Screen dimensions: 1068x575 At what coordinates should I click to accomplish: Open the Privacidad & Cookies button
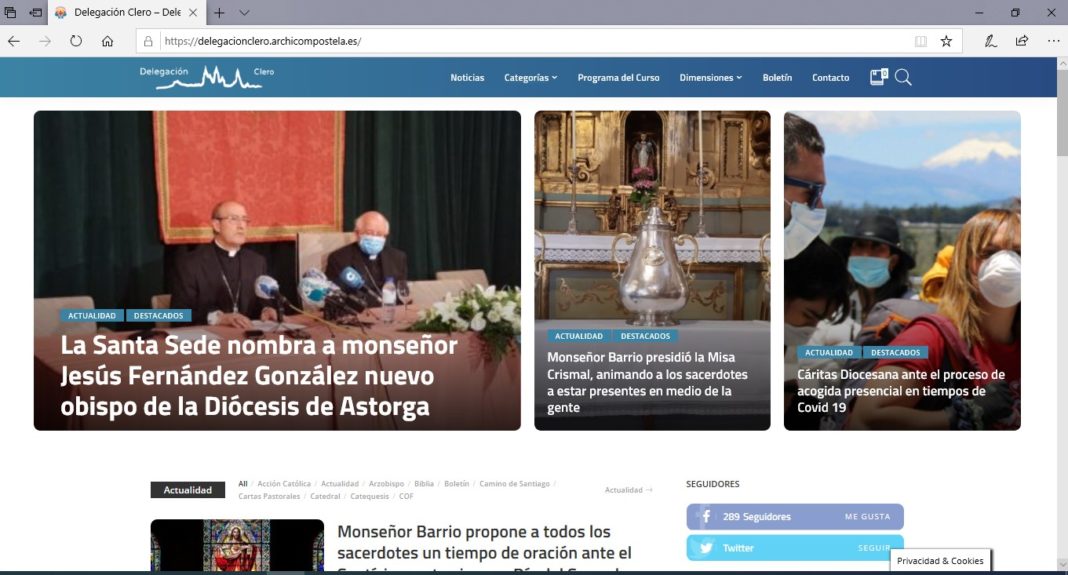point(940,561)
